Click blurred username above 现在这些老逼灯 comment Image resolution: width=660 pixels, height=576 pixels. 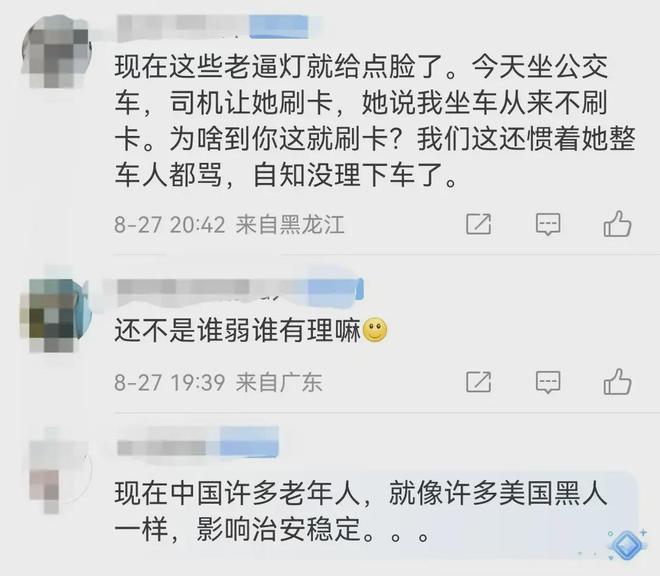click(x=213, y=27)
